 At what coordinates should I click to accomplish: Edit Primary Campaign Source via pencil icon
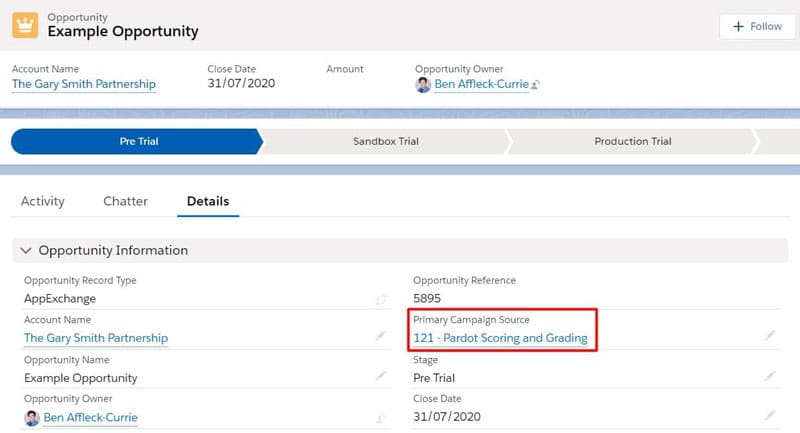[x=770, y=336]
